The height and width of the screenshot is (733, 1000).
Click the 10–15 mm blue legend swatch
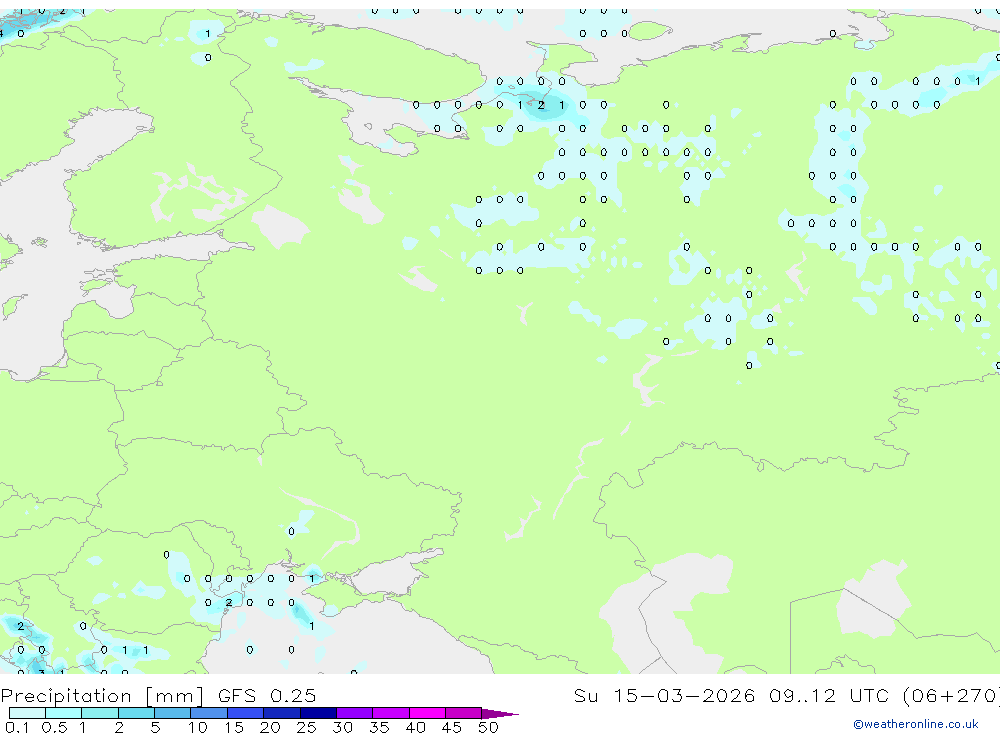pos(209,713)
